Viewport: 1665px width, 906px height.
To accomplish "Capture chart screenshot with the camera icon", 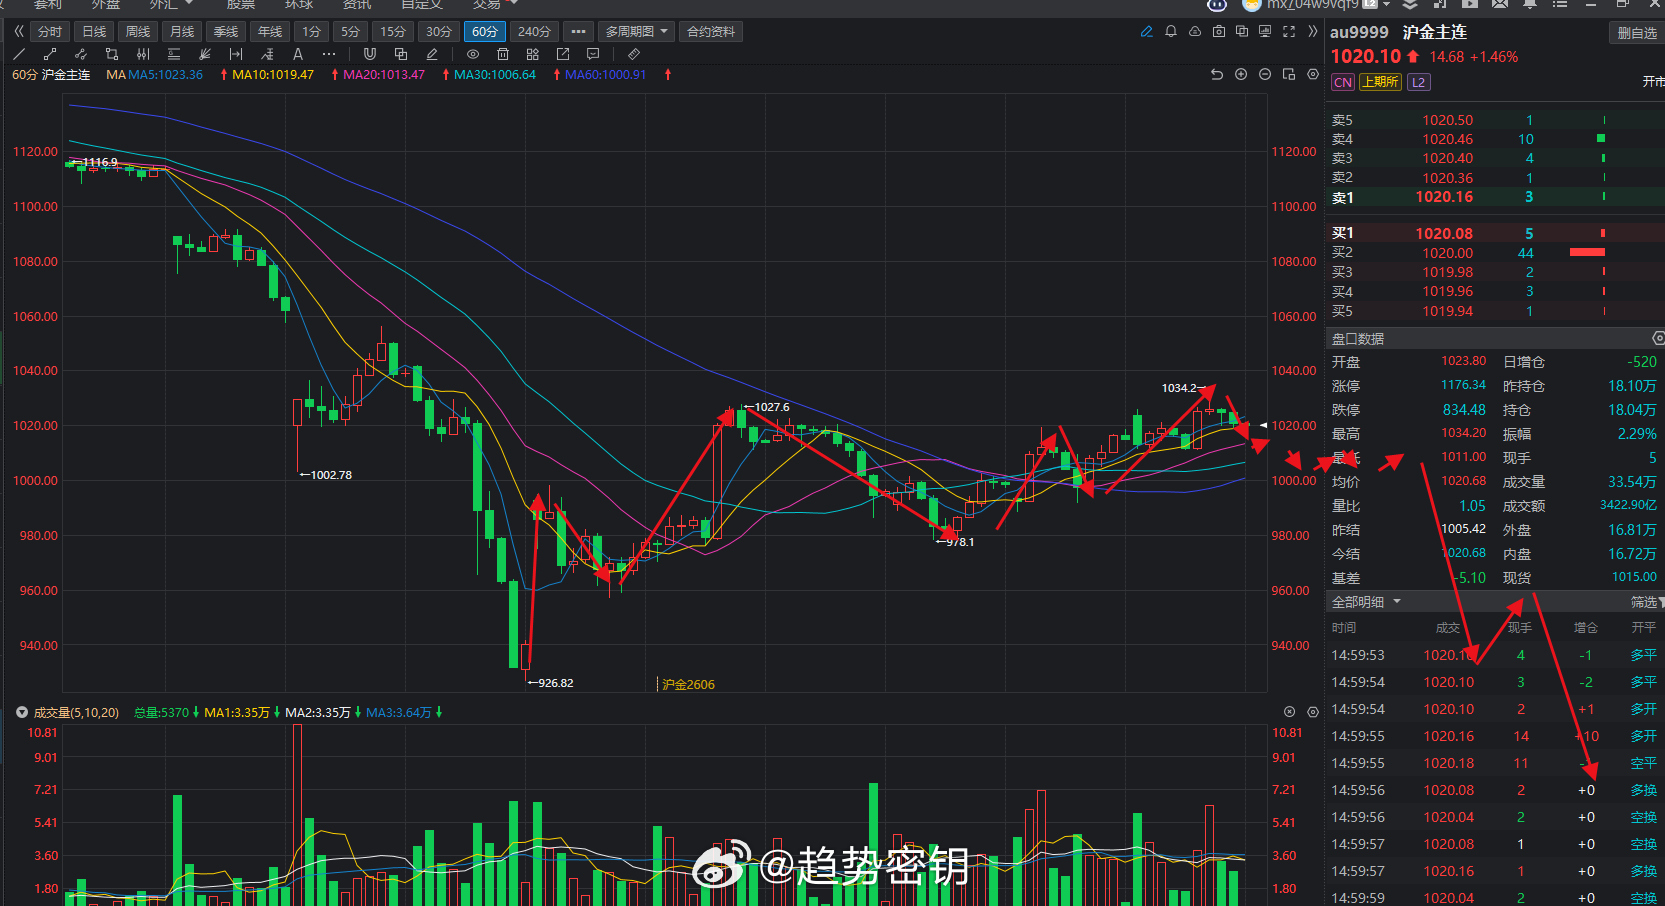I will pos(1218,31).
